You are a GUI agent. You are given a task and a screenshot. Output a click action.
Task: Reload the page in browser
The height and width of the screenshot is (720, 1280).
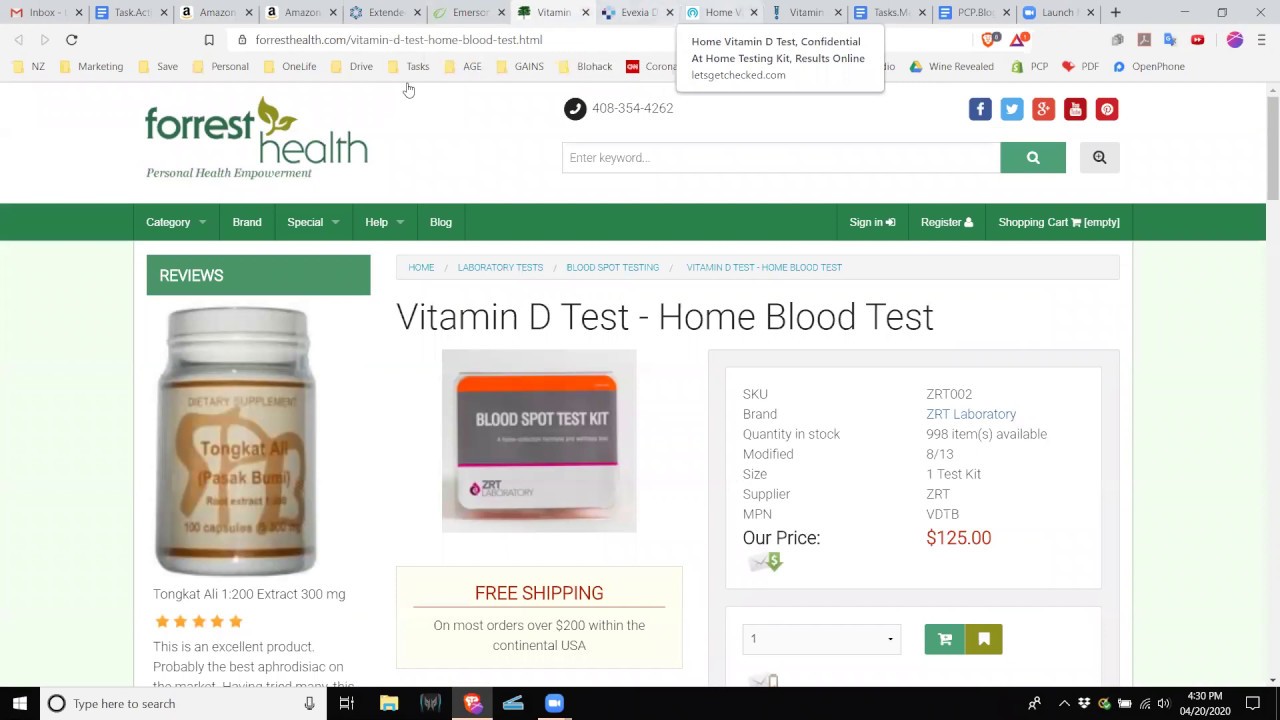(x=71, y=40)
